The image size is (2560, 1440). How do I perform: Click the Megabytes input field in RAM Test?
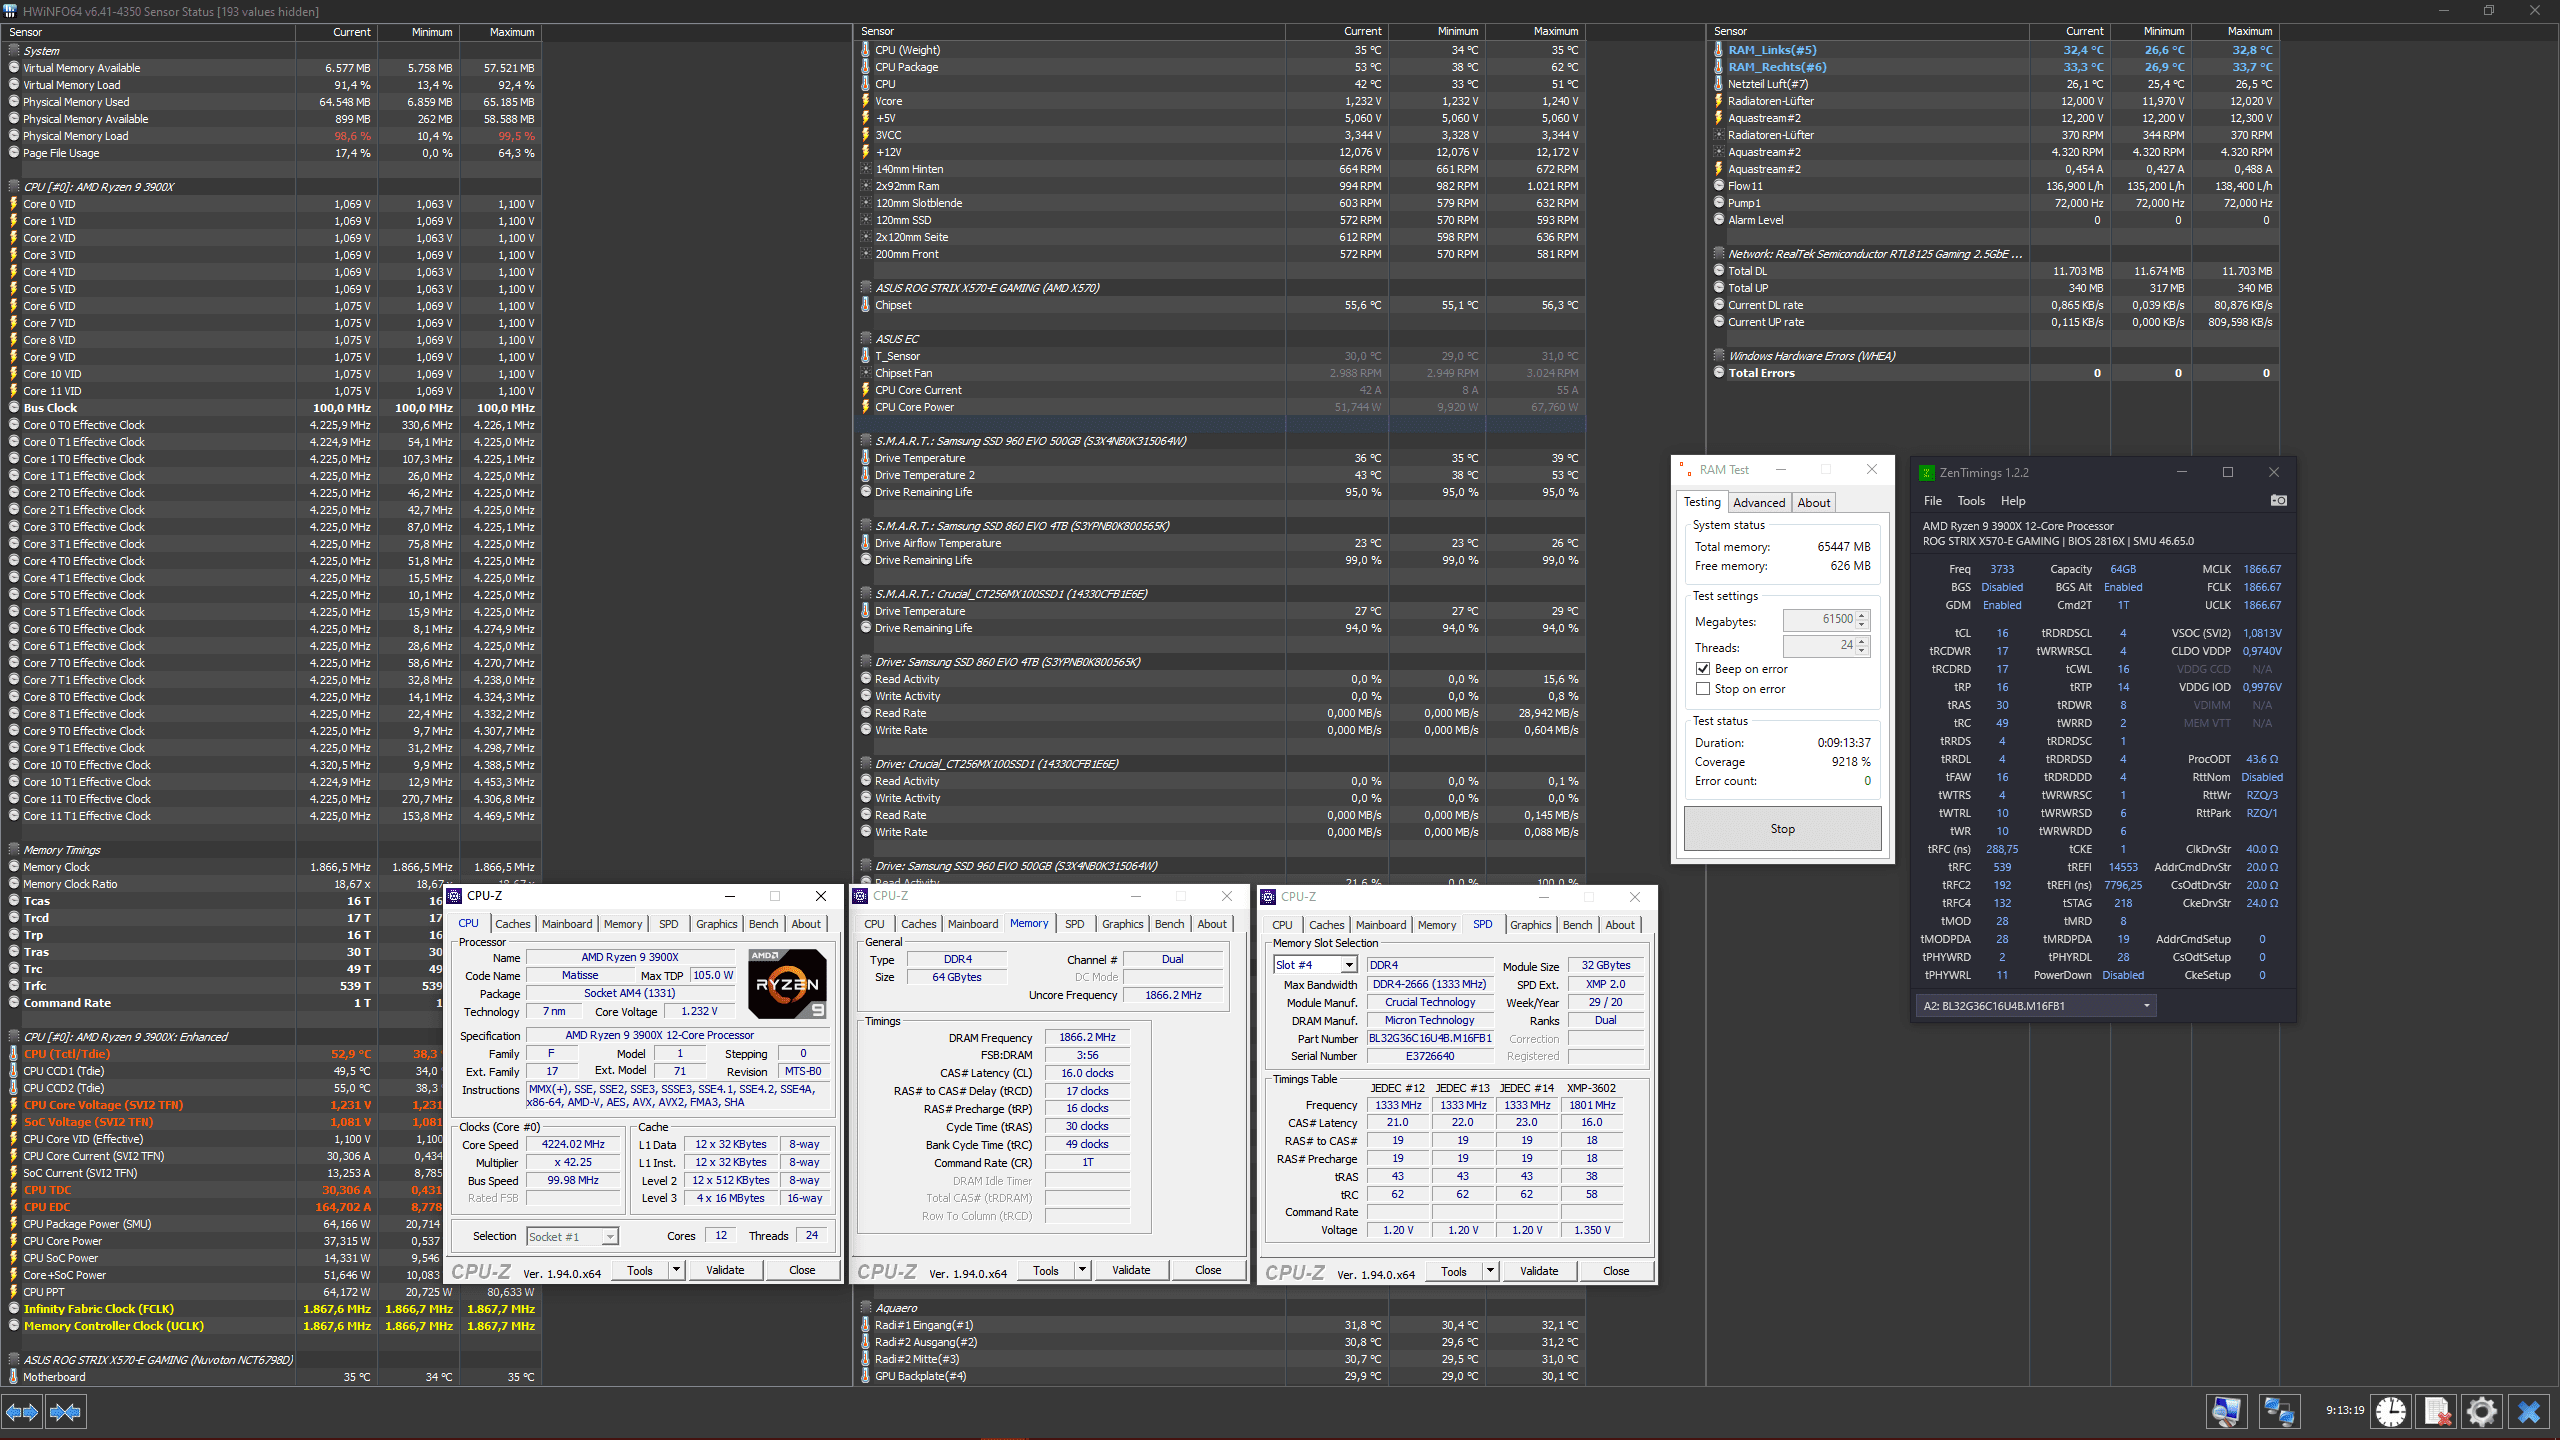pyautogui.click(x=1819, y=620)
